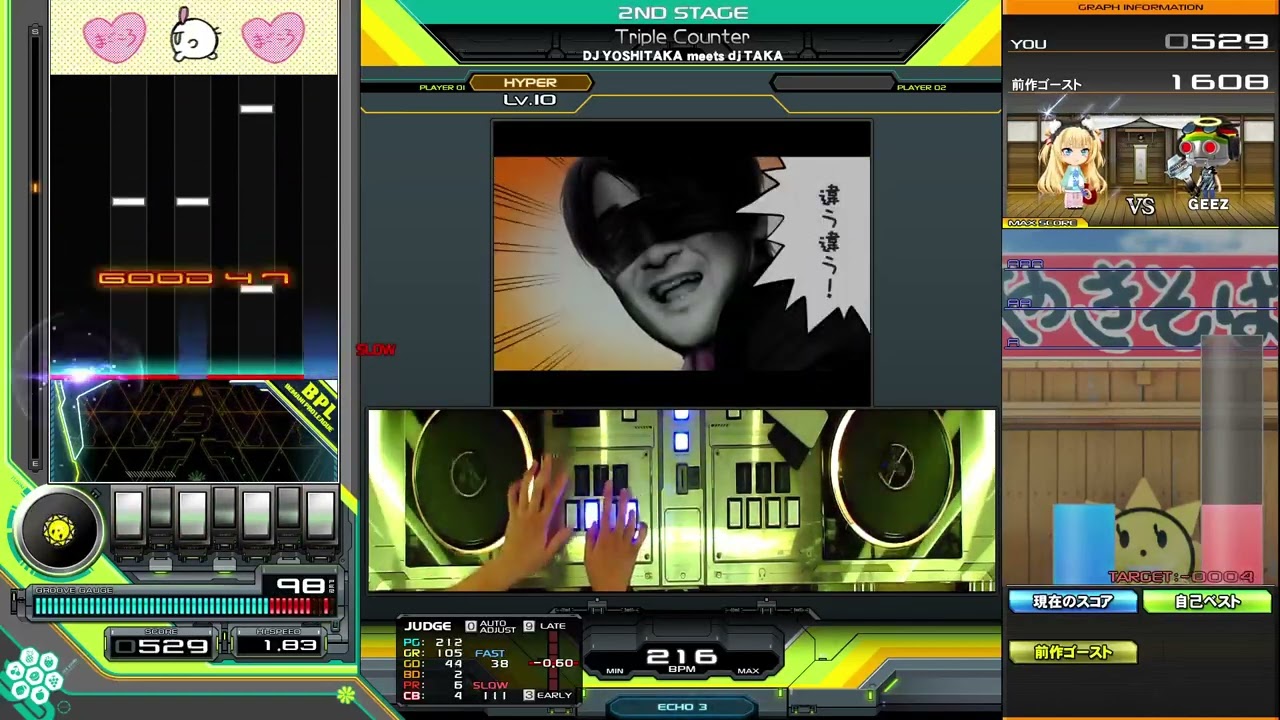Click the blue current-score graph bar
The image size is (1280, 720).
(1083, 543)
